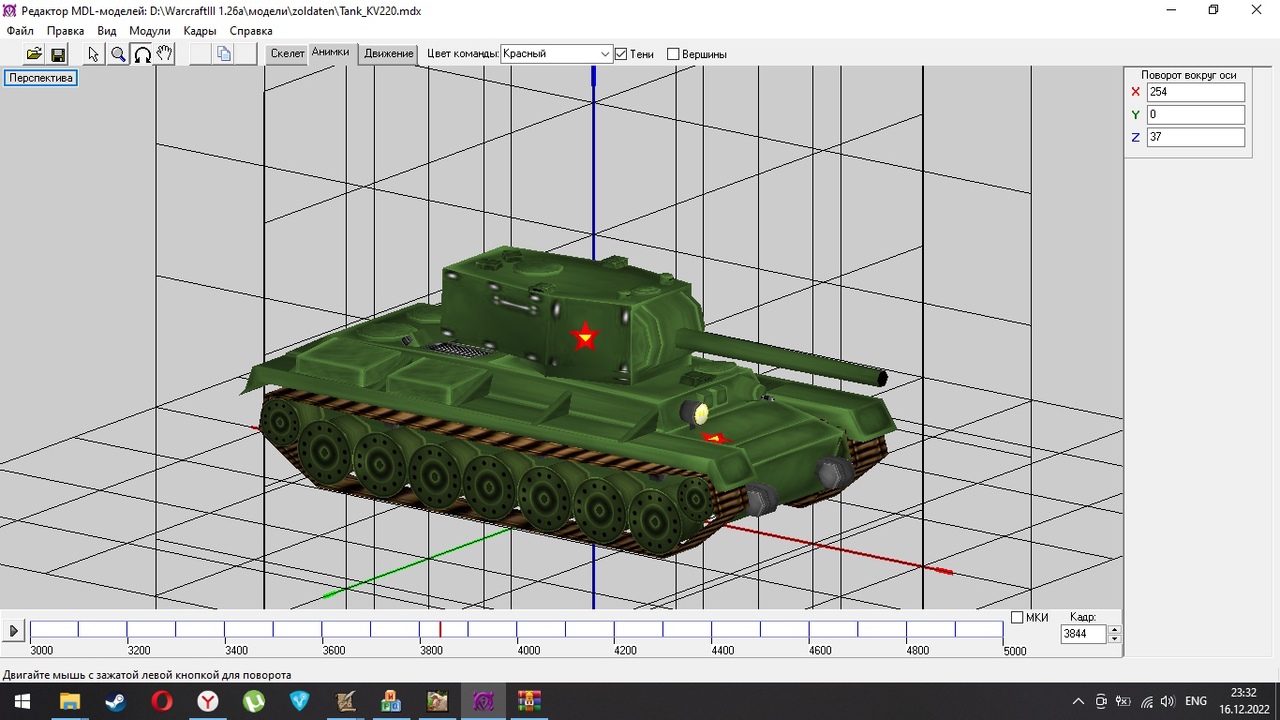The height and width of the screenshot is (720, 1280).
Task: Switch to the Анимки mode
Action: [x=331, y=53]
